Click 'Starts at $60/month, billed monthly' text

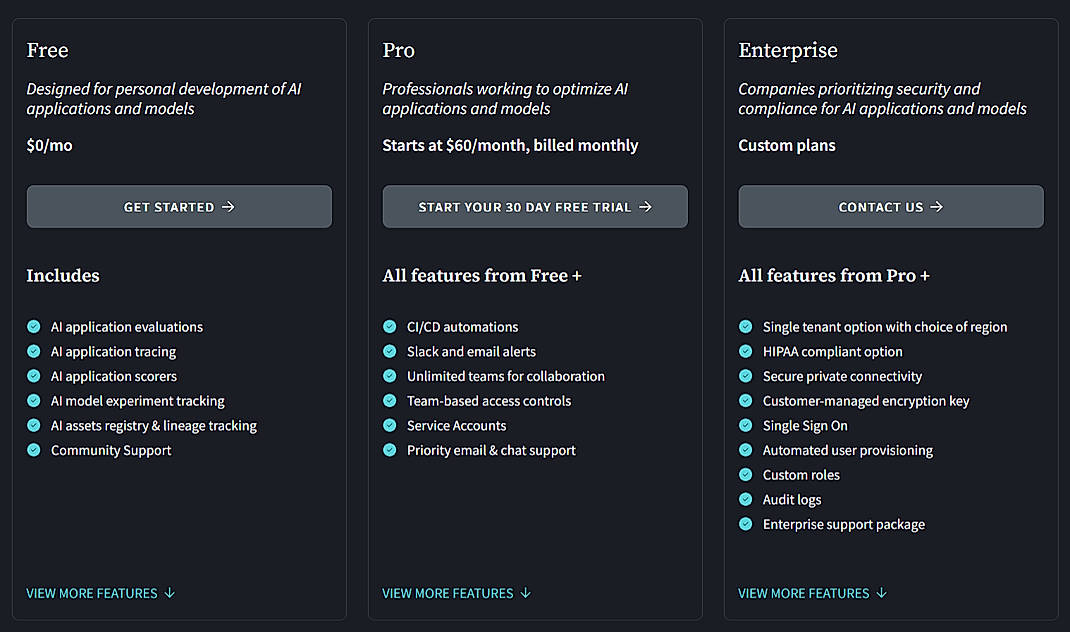(510, 145)
